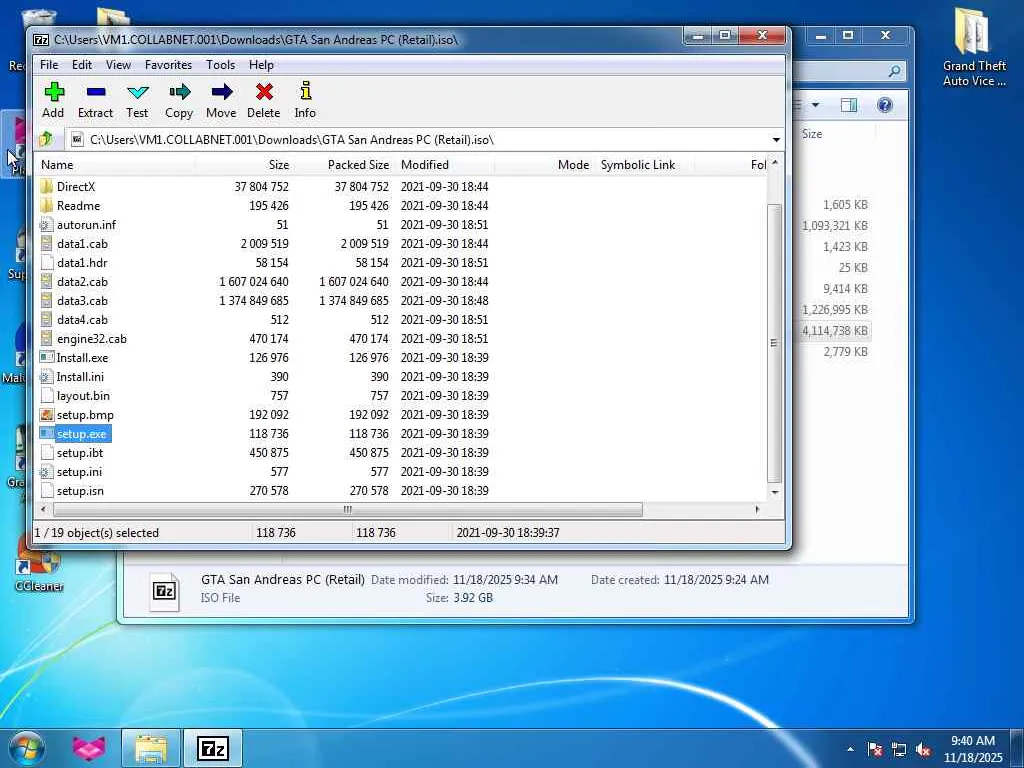Select the data3.cab file name
The width and height of the screenshot is (1024, 768).
pos(82,301)
